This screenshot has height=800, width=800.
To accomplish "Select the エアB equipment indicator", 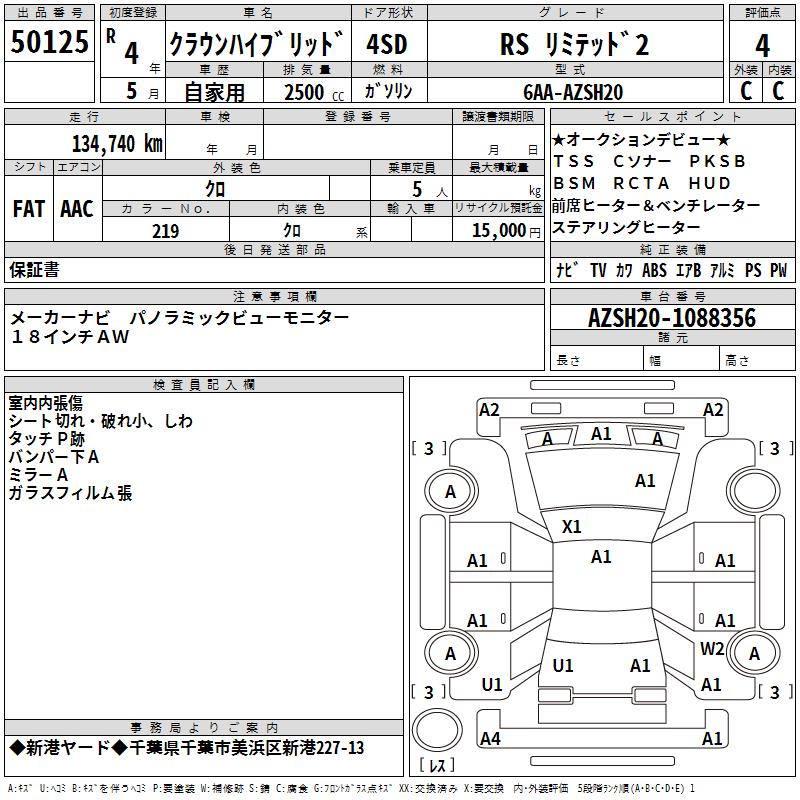I will point(688,270).
